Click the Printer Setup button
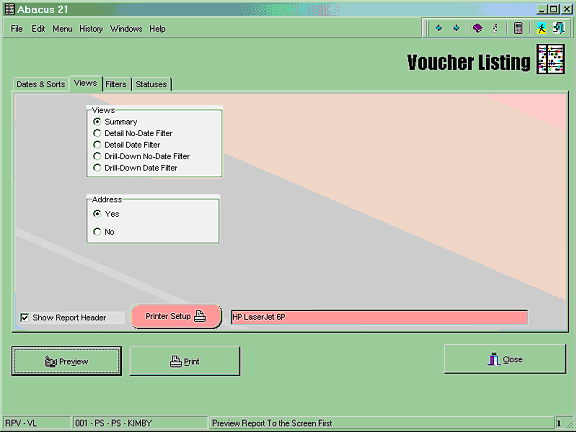 (x=176, y=316)
